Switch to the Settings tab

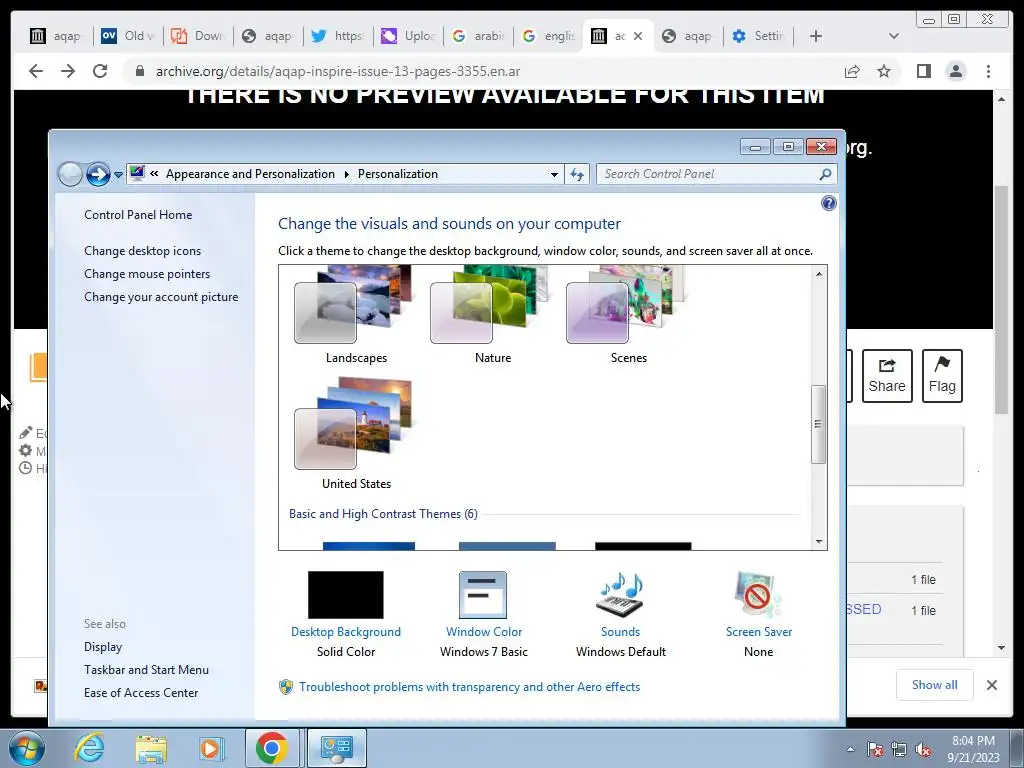tap(759, 36)
